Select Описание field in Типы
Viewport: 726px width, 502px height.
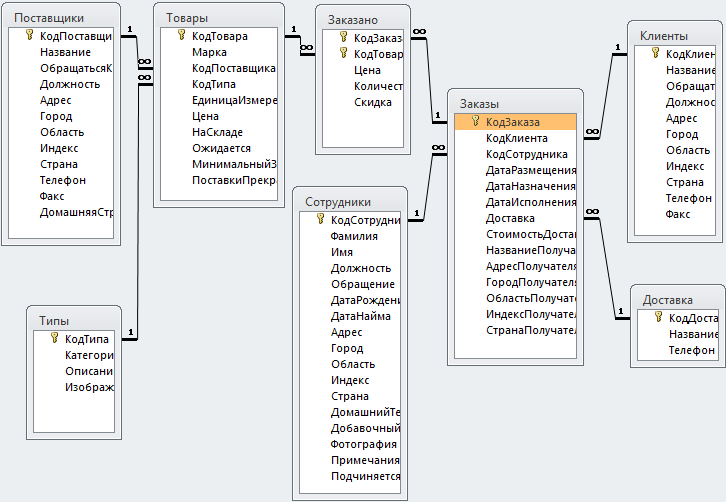pos(74,371)
